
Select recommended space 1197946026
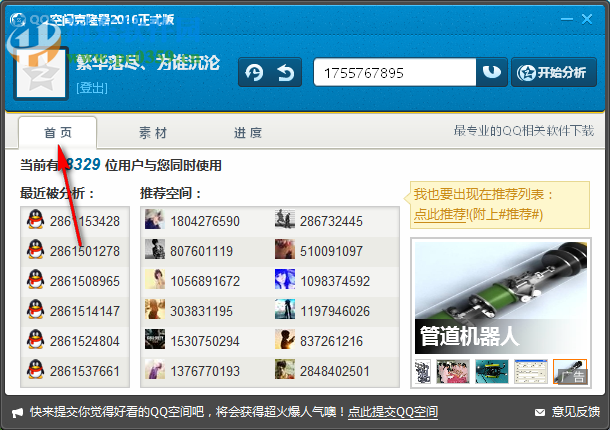click(x=335, y=311)
